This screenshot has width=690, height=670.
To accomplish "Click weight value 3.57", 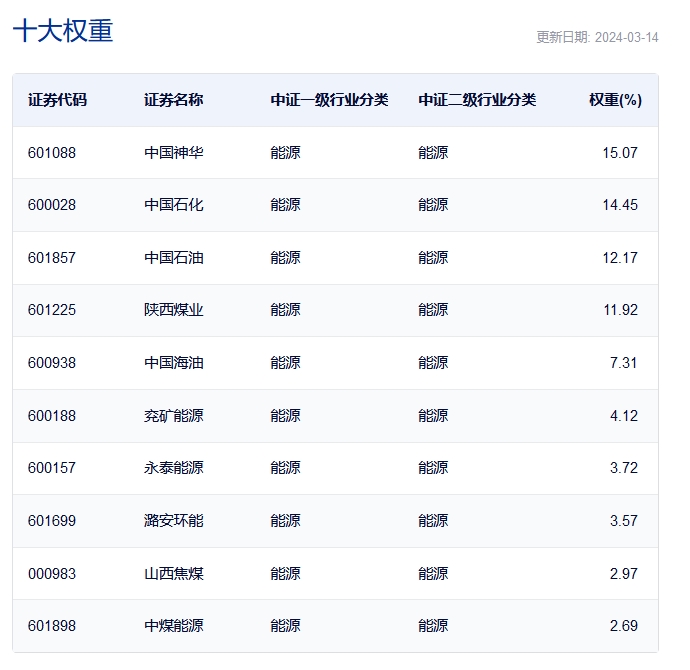I will pos(624,520).
